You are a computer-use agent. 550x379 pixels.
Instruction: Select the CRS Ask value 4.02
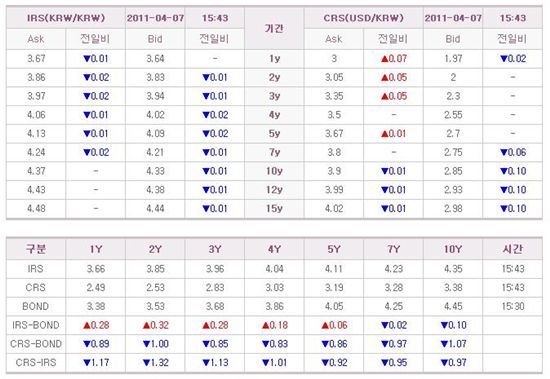coord(334,208)
